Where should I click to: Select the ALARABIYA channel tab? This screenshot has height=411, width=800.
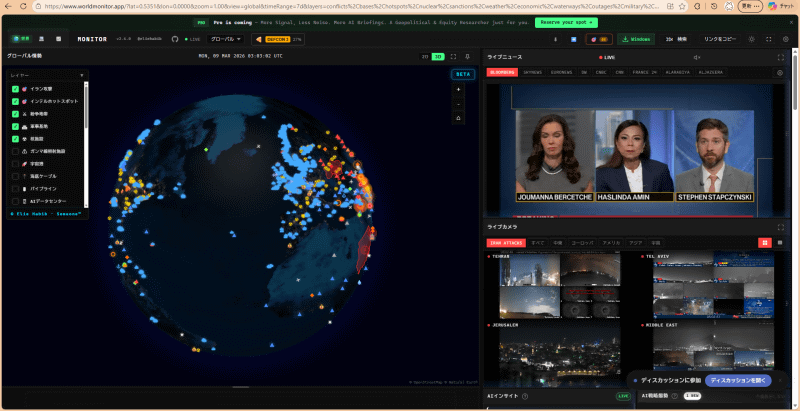pyautogui.click(x=678, y=73)
